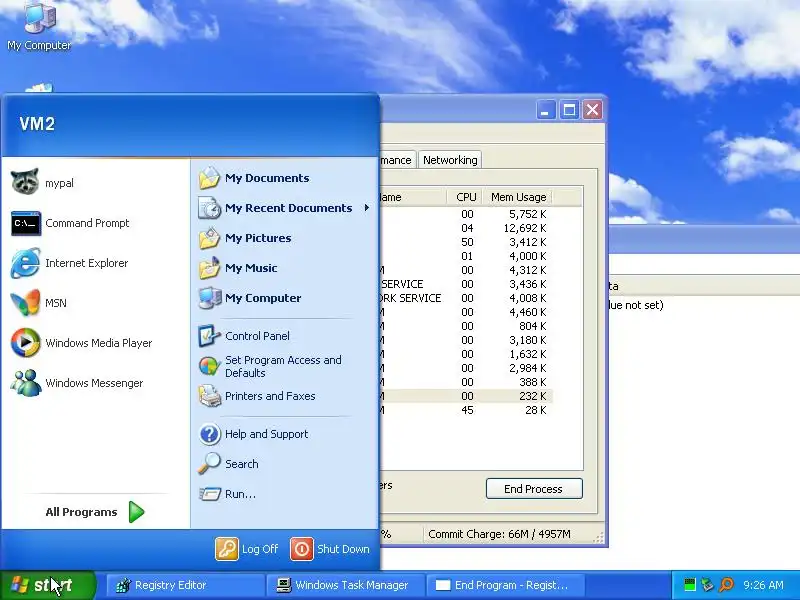Click Log Off text label
Screen dimensions: 800x600
pyautogui.click(x=260, y=549)
